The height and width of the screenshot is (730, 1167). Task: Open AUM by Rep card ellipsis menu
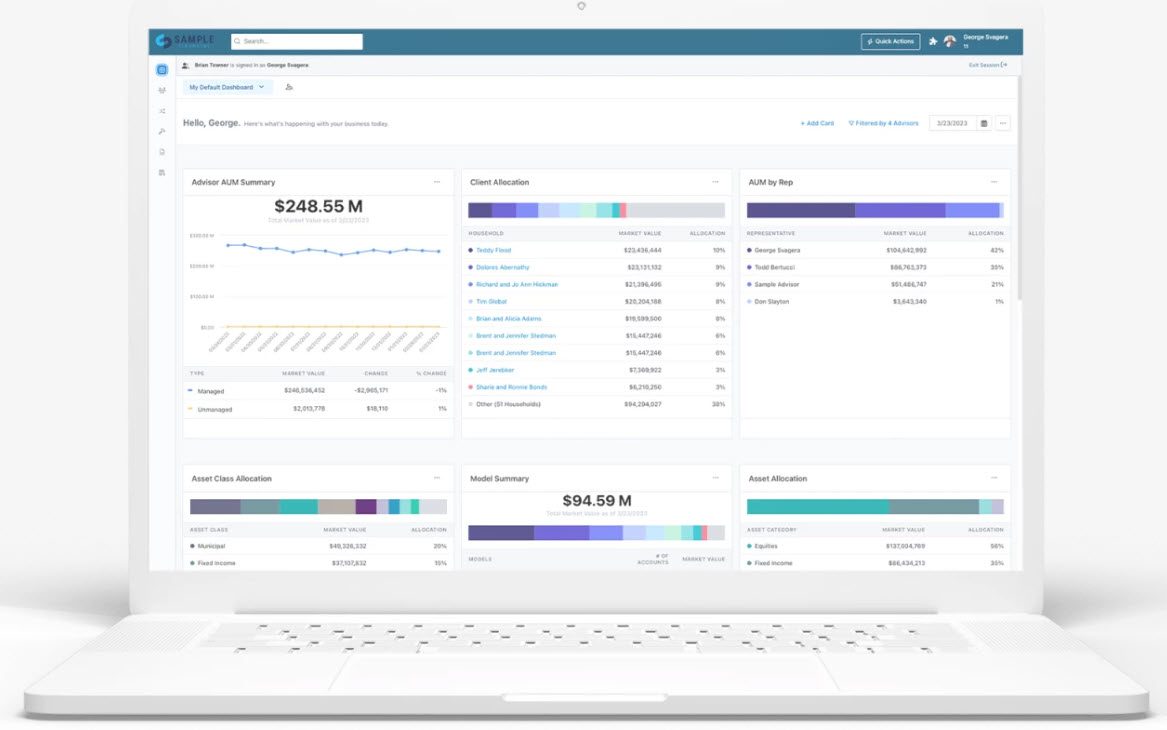click(x=994, y=182)
